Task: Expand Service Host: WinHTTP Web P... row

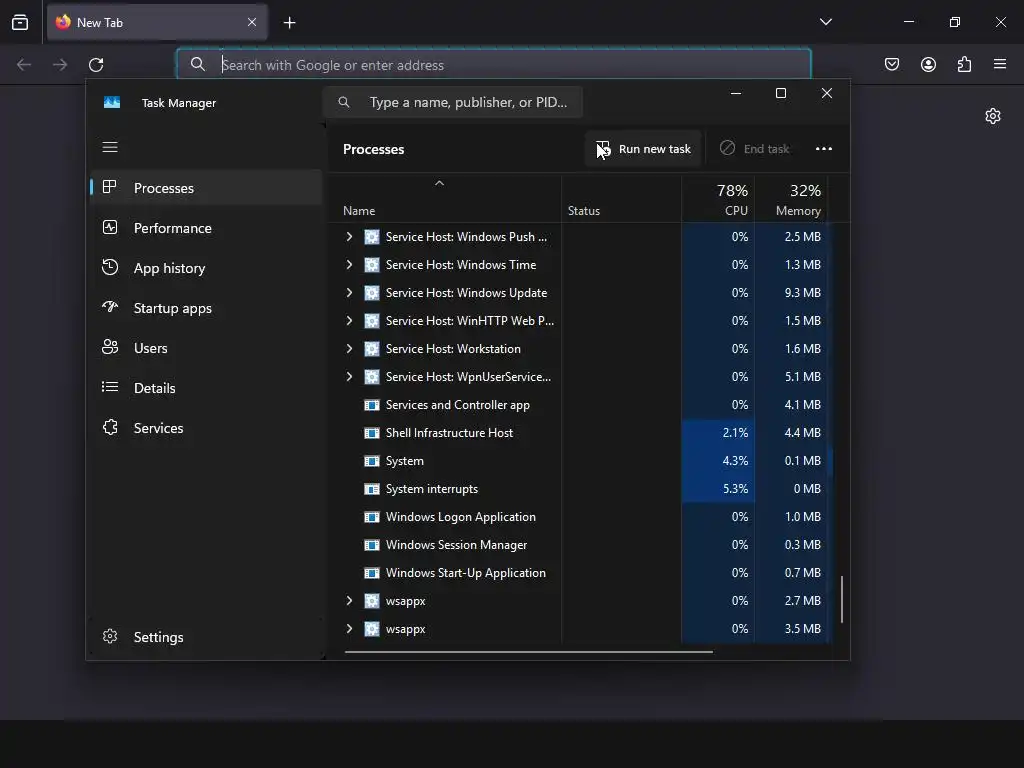Action: (x=349, y=321)
